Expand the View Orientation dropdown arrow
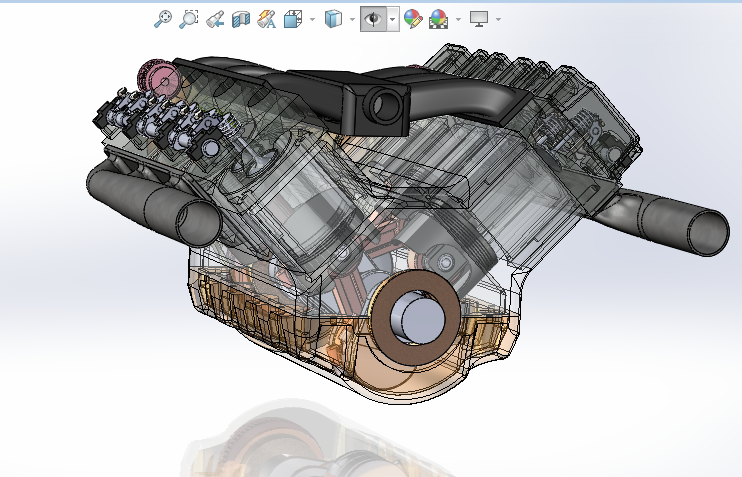Image resolution: width=742 pixels, height=477 pixels. point(312,19)
